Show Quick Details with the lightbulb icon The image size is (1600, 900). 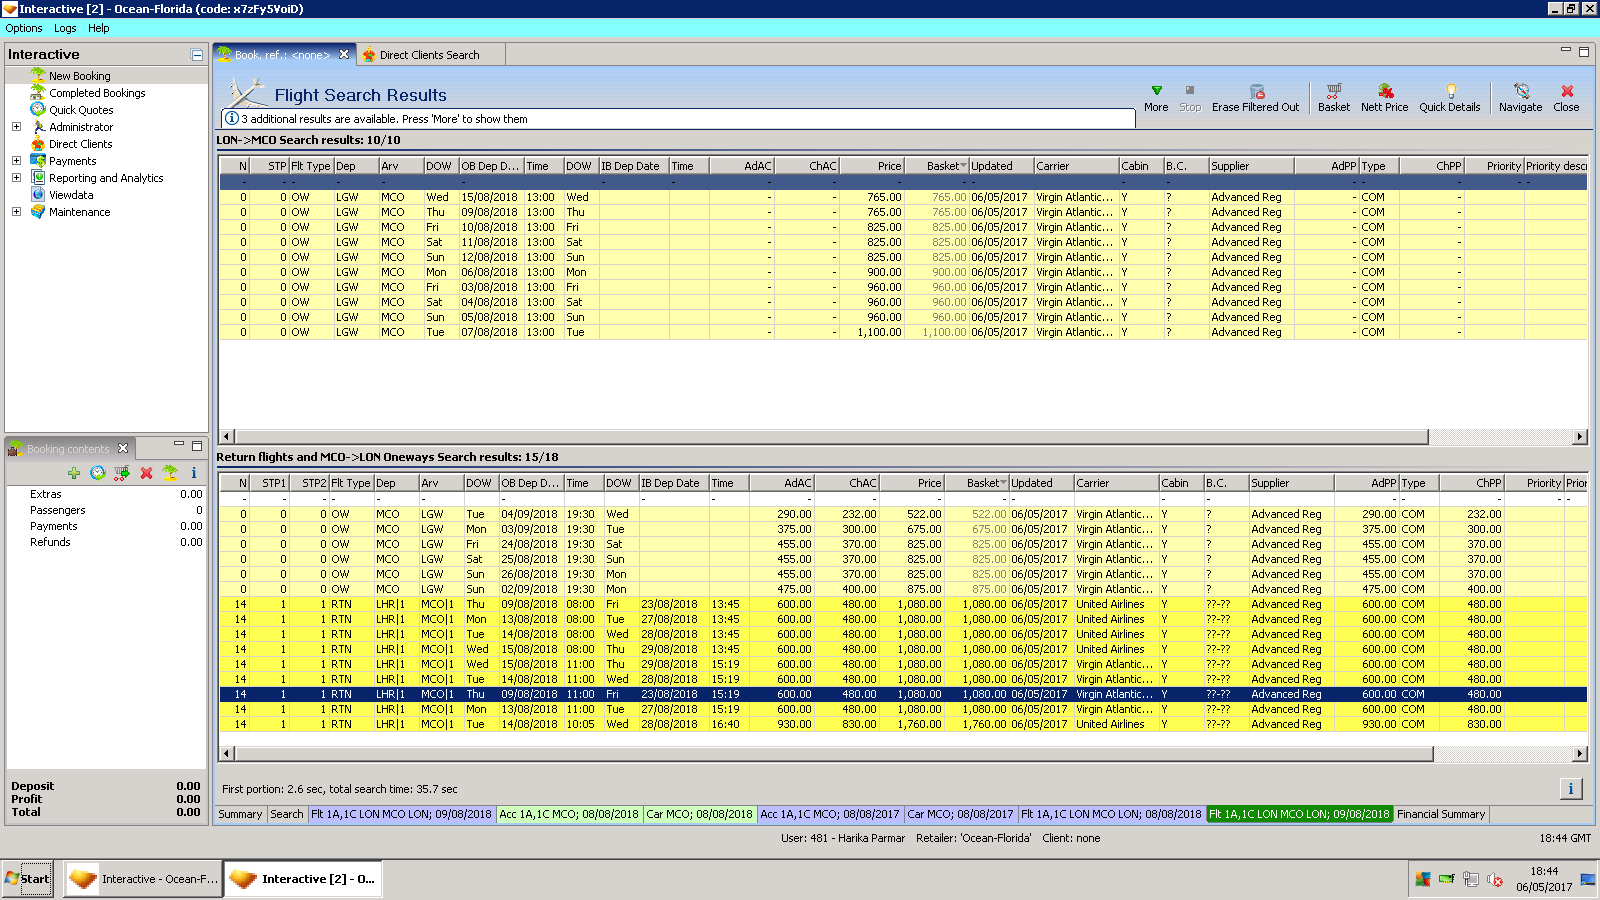click(1449, 91)
